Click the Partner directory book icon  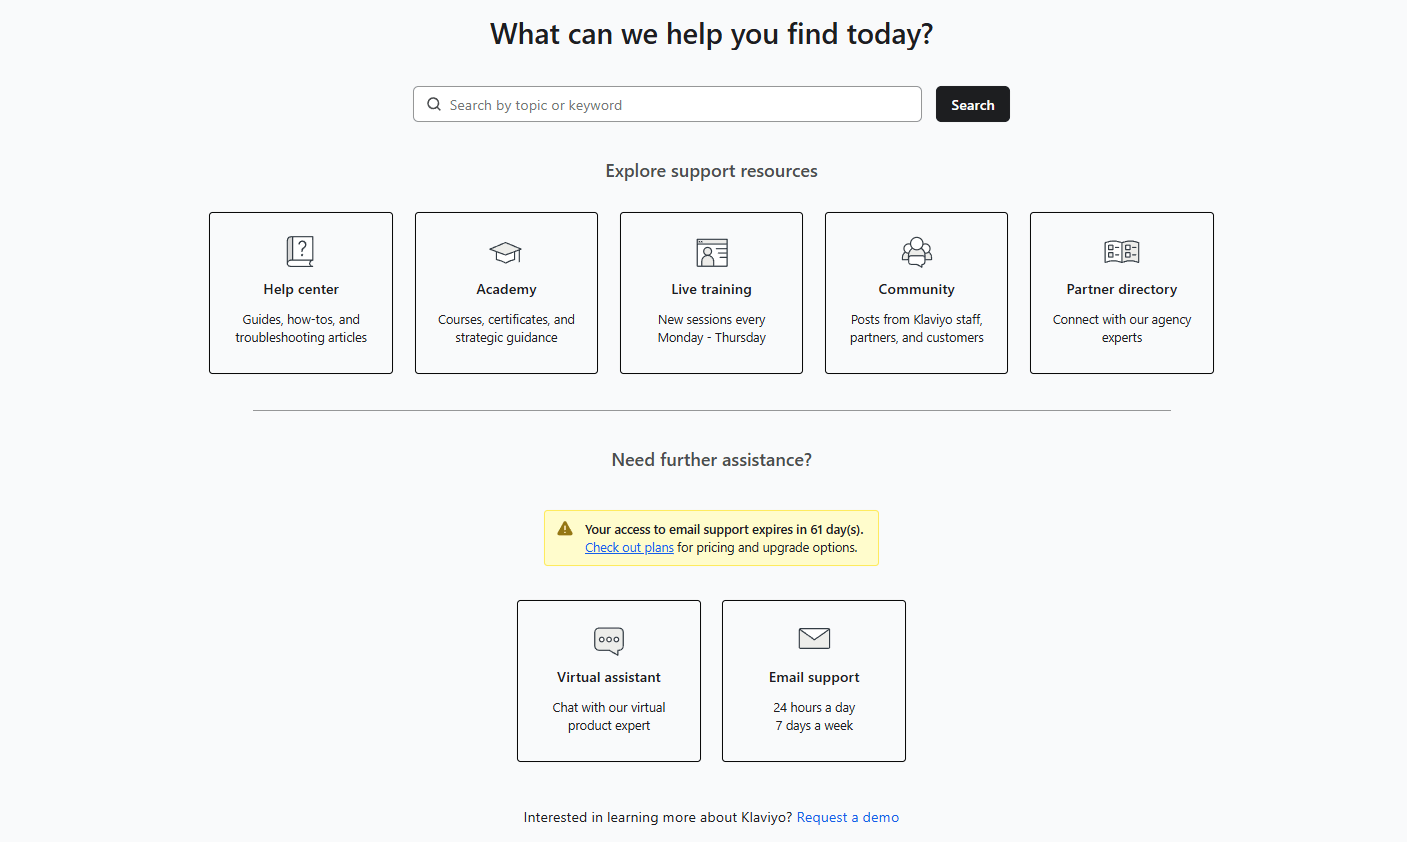[x=1121, y=251]
